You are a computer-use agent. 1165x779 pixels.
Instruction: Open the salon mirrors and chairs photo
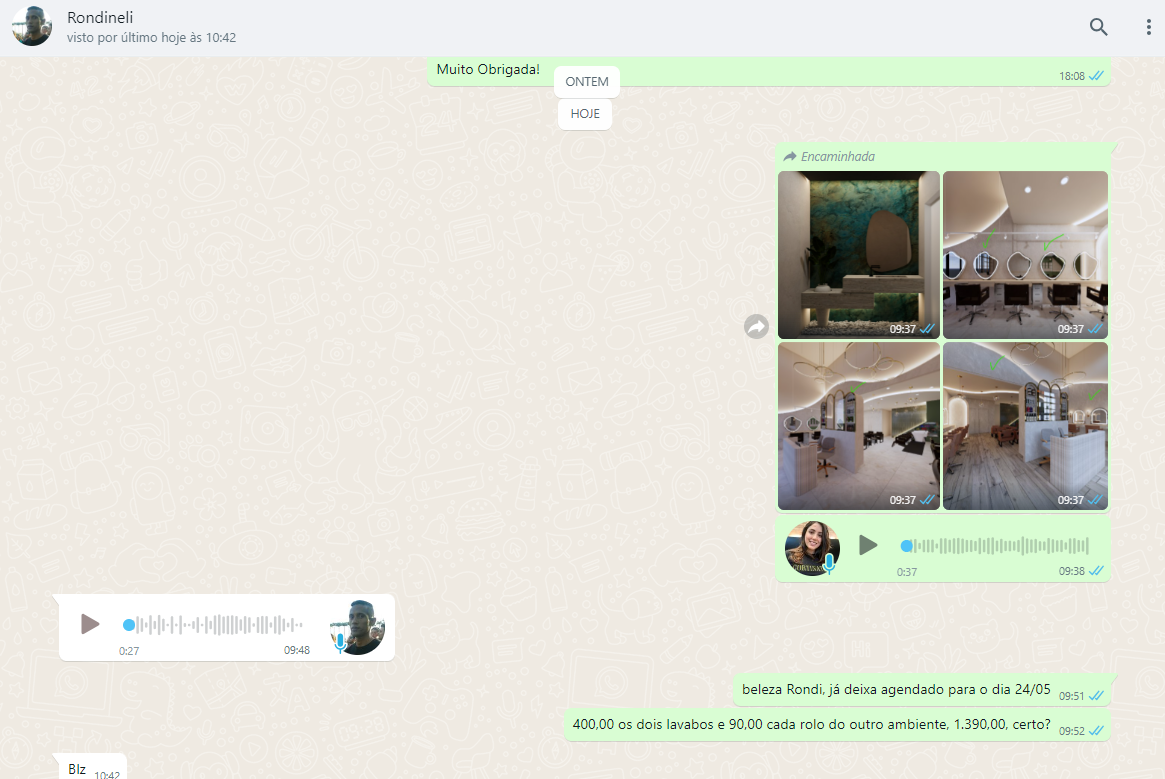pos(1025,255)
